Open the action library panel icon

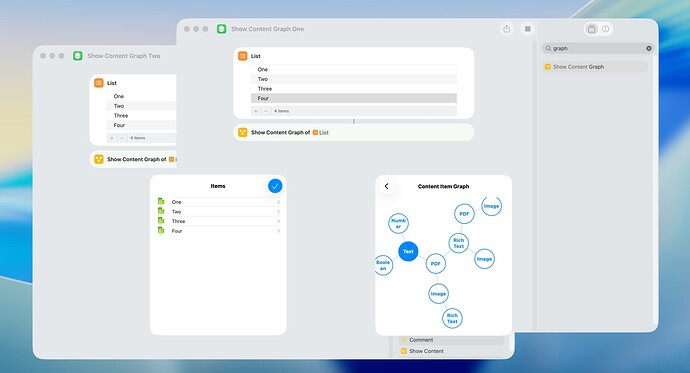592,29
